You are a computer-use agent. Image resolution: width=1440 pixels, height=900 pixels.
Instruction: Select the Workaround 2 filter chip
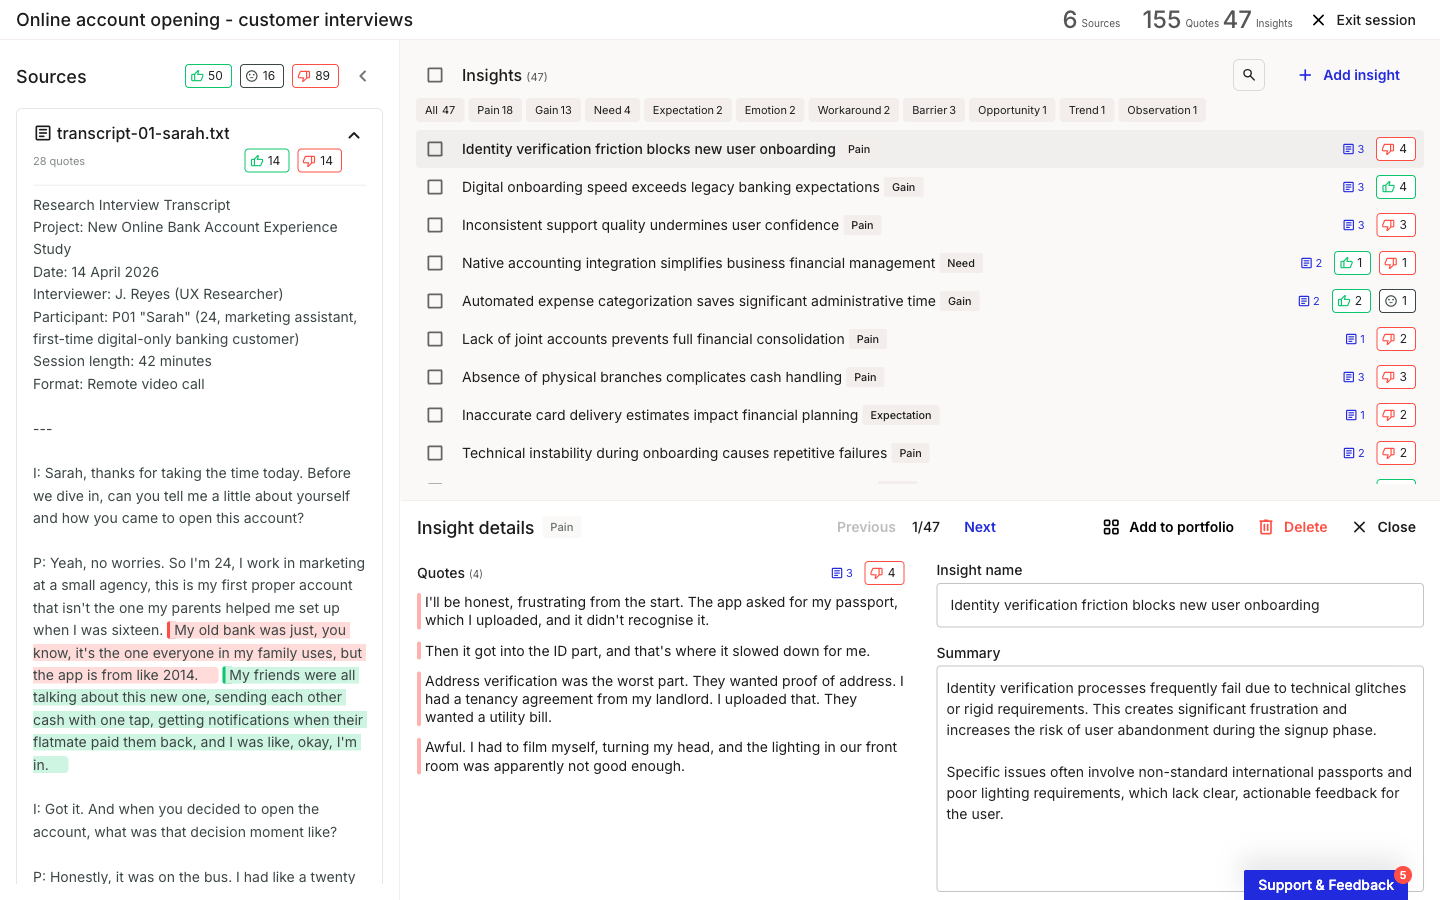(x=853, y=110)
